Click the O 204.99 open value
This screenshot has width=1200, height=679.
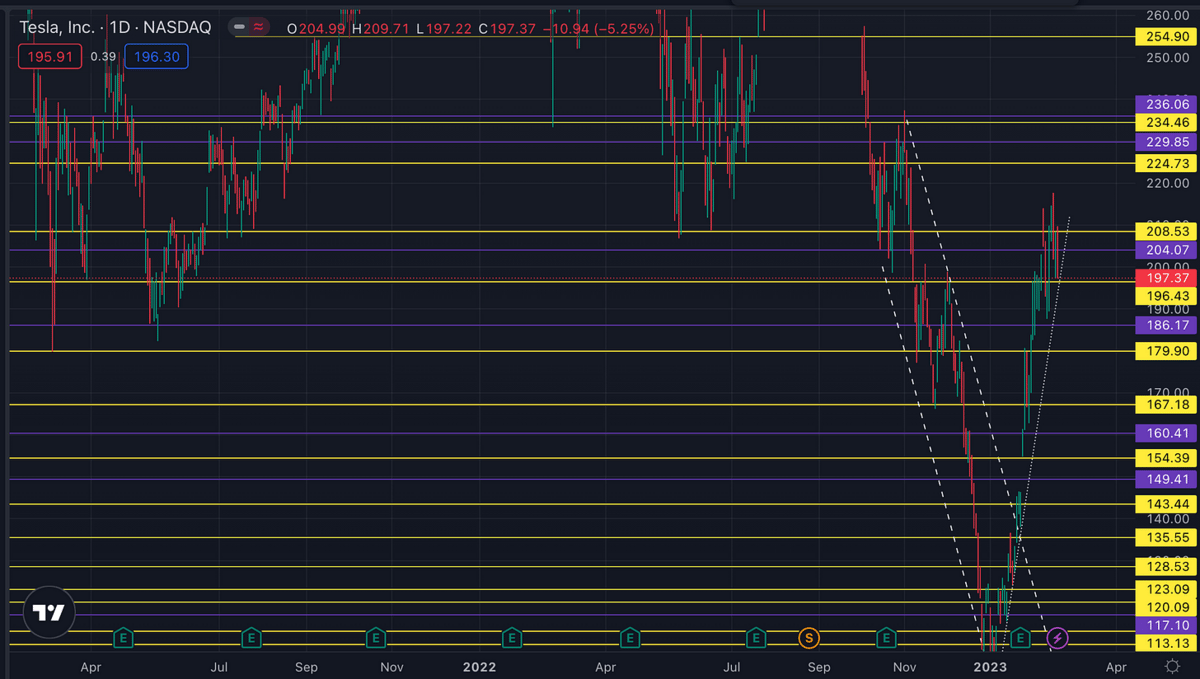[316, 28]
